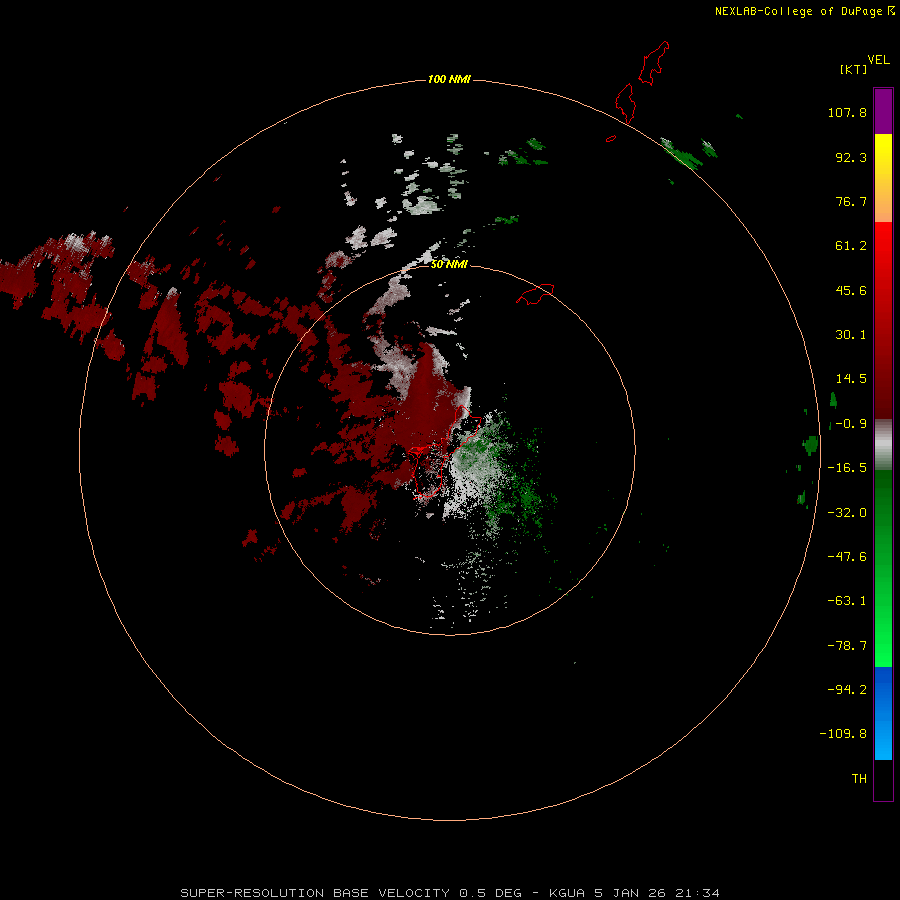The height and width of the screenshot is (900, 900).
Task: Click the Super-Resolution Base Velocity caption text
Action: click(449, 893)
